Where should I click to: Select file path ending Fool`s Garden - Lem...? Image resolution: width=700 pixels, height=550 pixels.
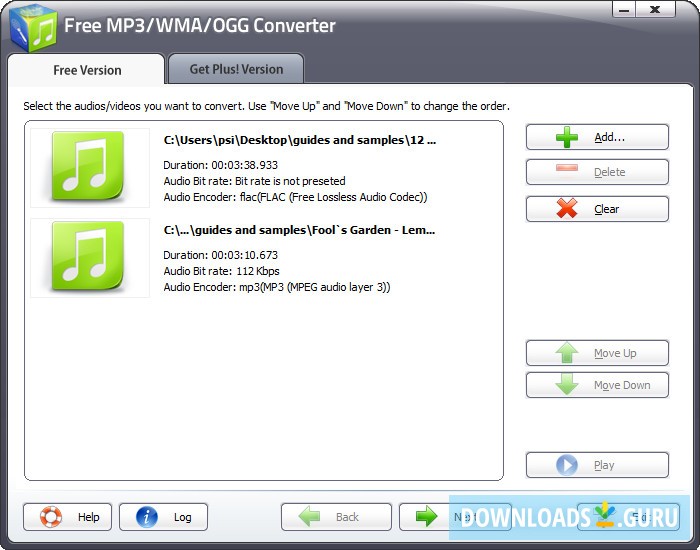pos(299,230)
